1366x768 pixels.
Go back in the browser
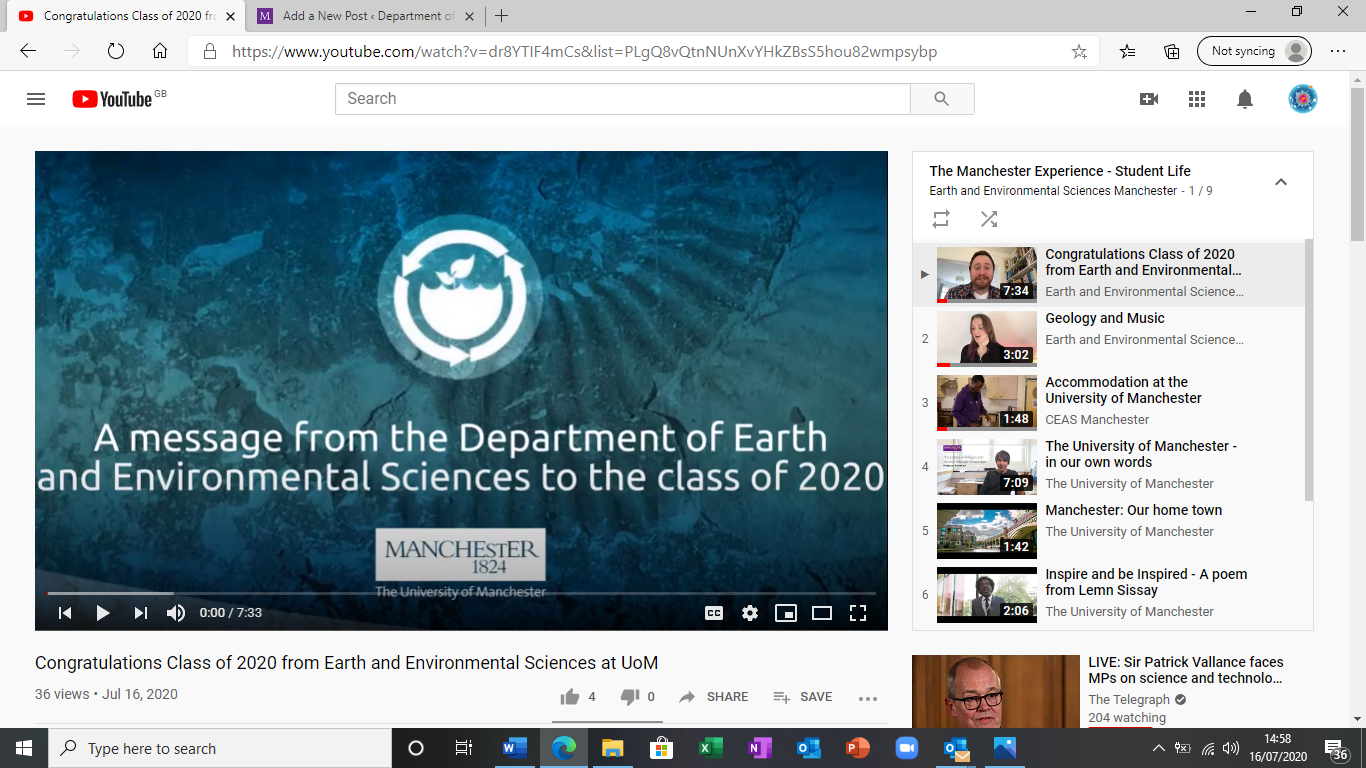[x=28, y=52]
